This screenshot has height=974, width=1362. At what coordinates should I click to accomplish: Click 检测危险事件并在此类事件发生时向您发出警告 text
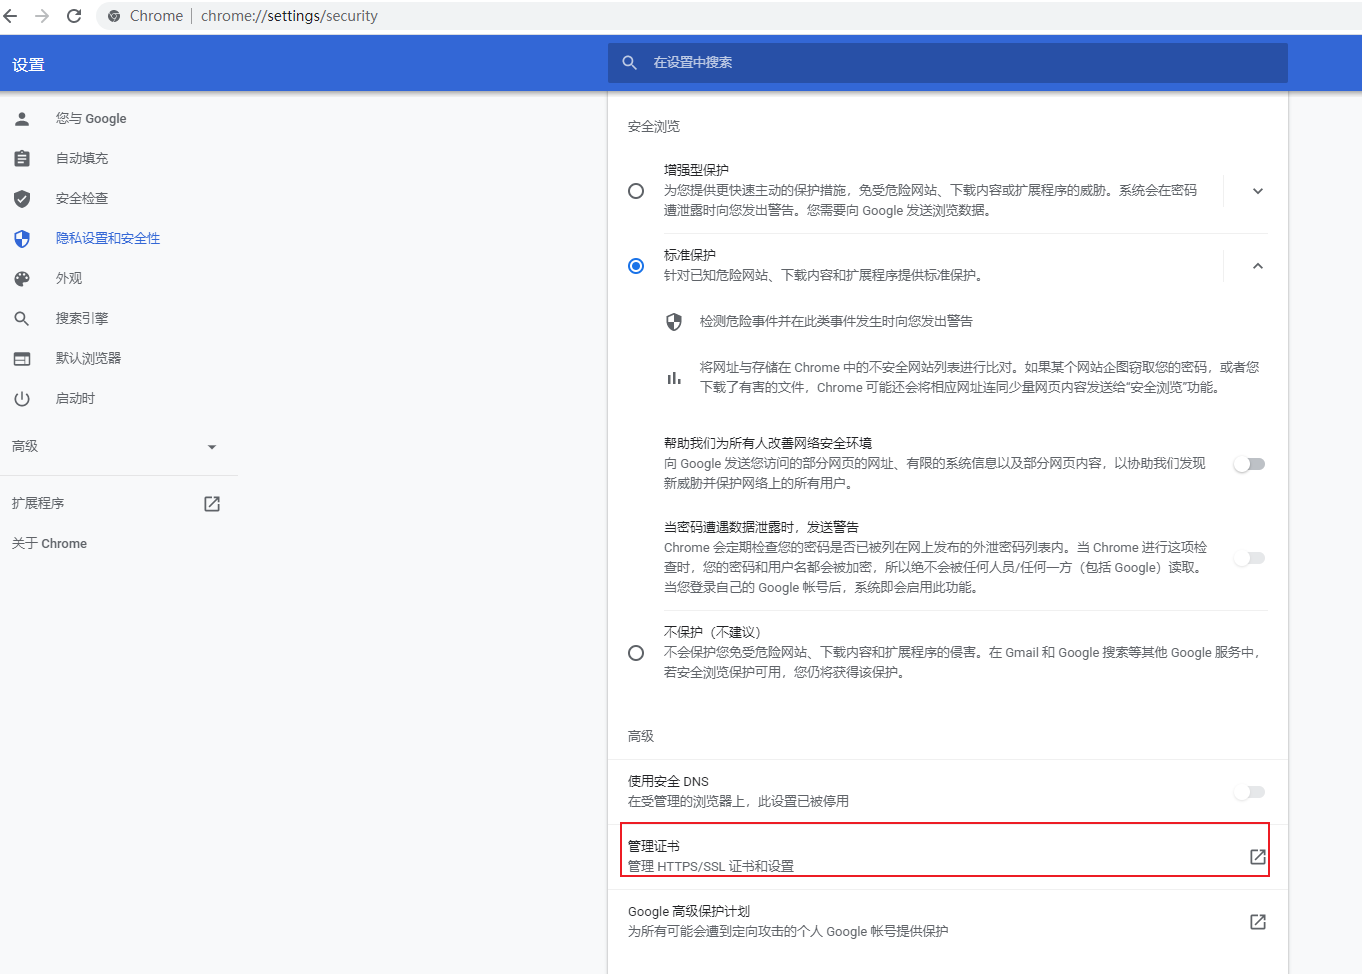click(836, 321)
